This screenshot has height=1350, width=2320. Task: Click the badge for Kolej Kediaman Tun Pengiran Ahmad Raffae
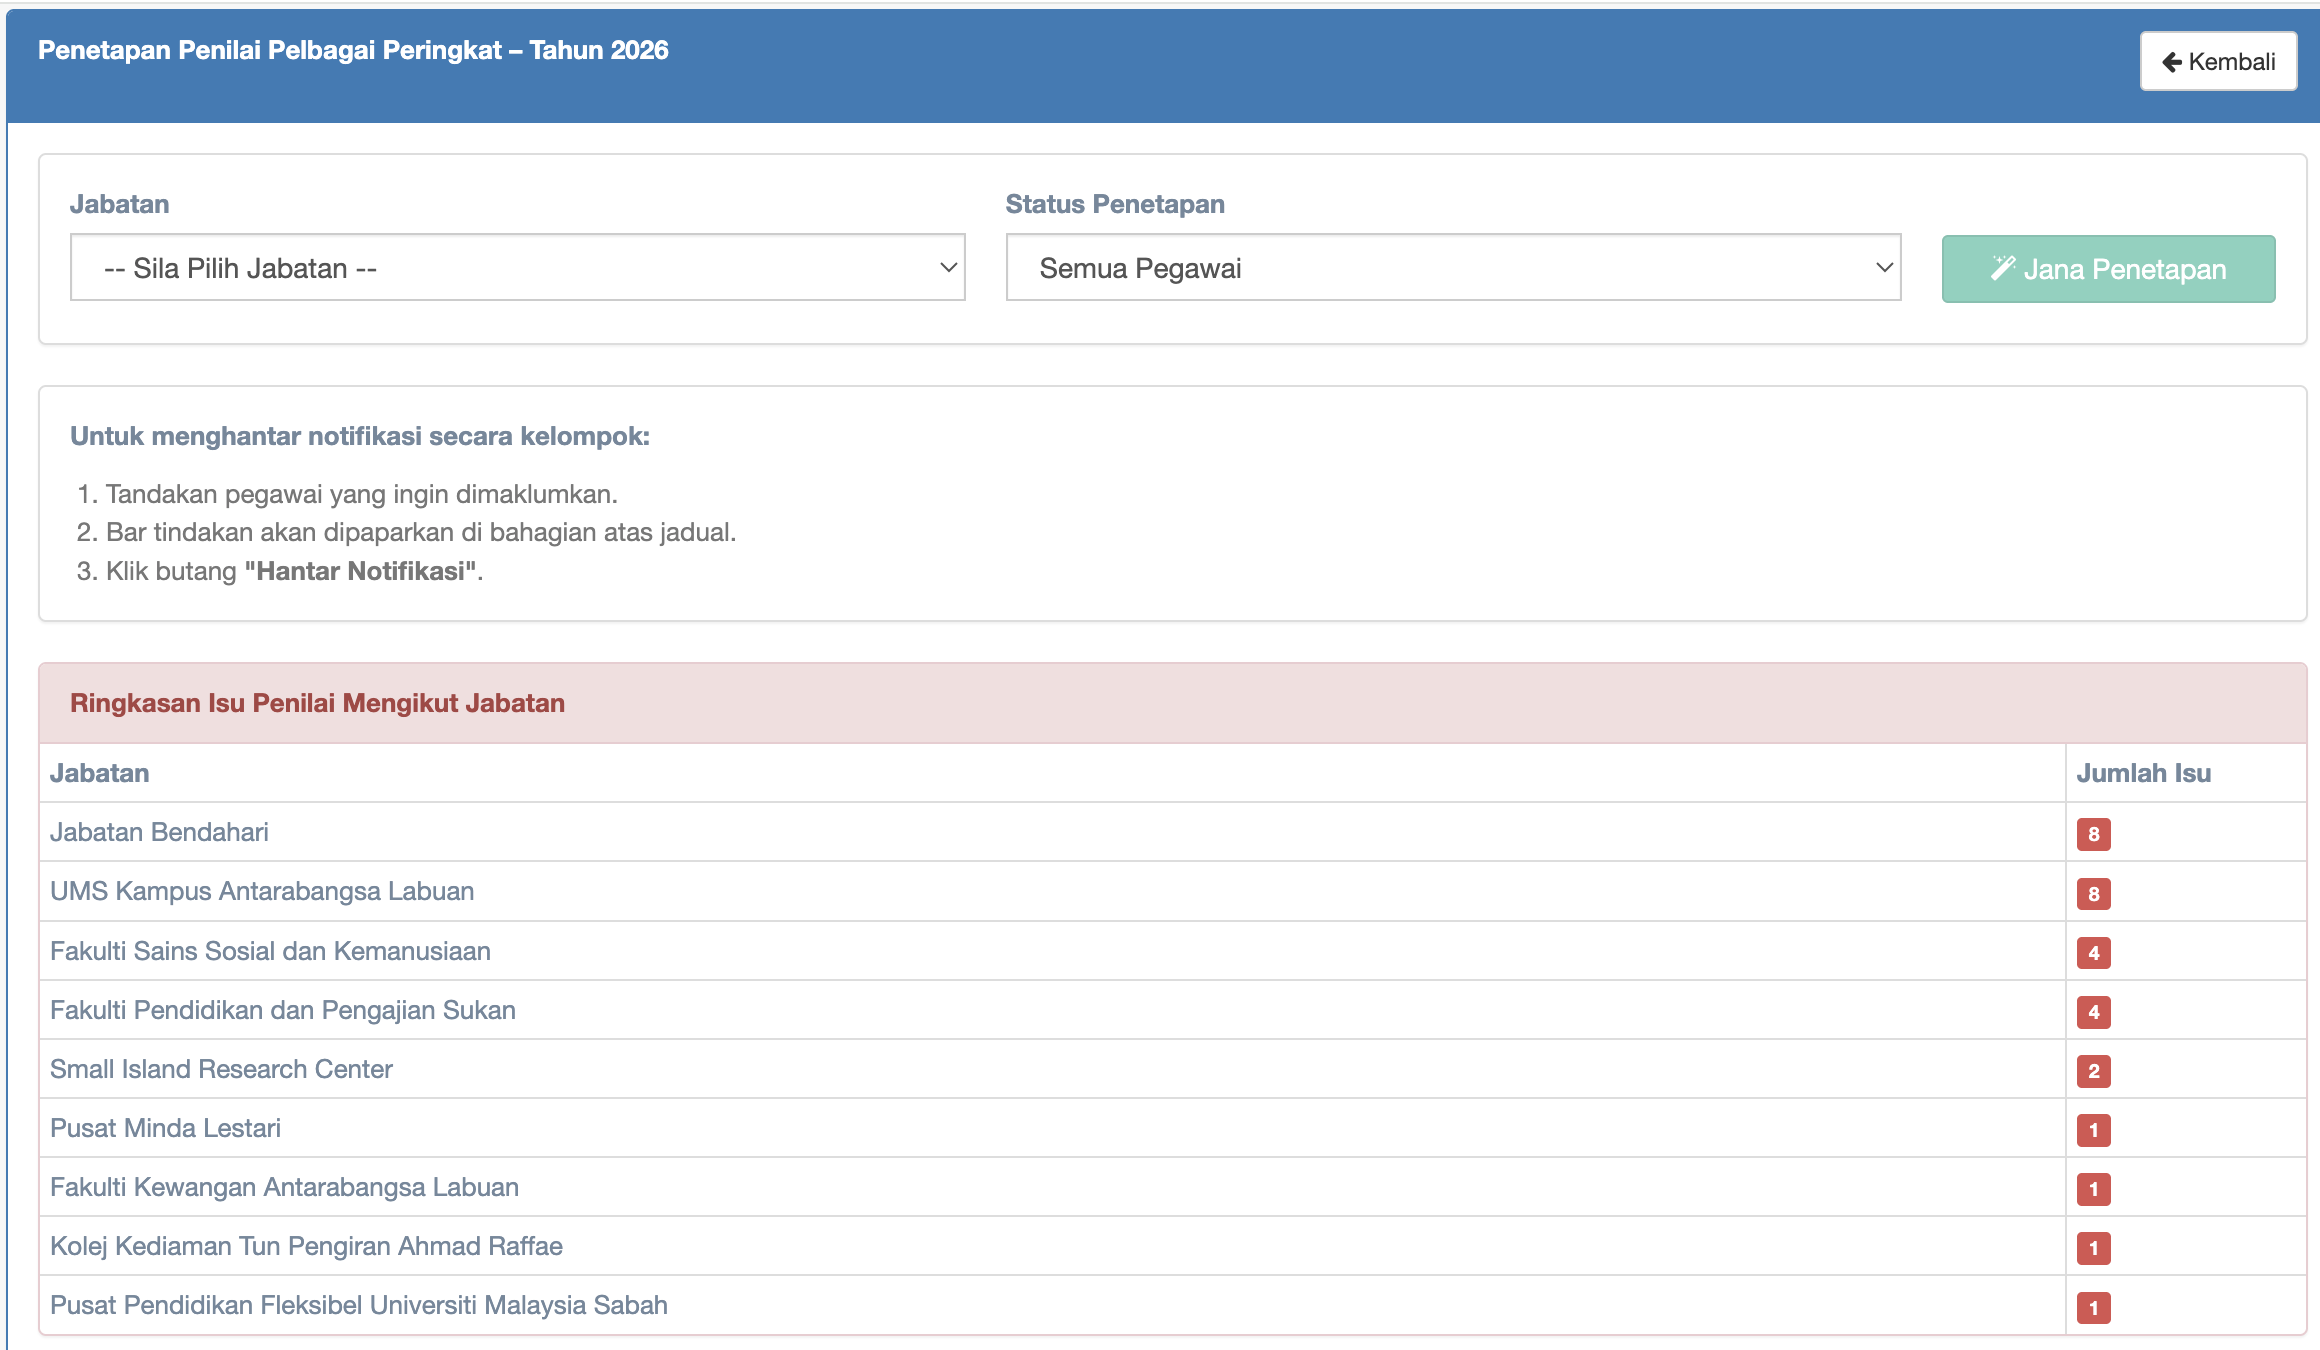pyautogui.click(x=2093, y=1248)
